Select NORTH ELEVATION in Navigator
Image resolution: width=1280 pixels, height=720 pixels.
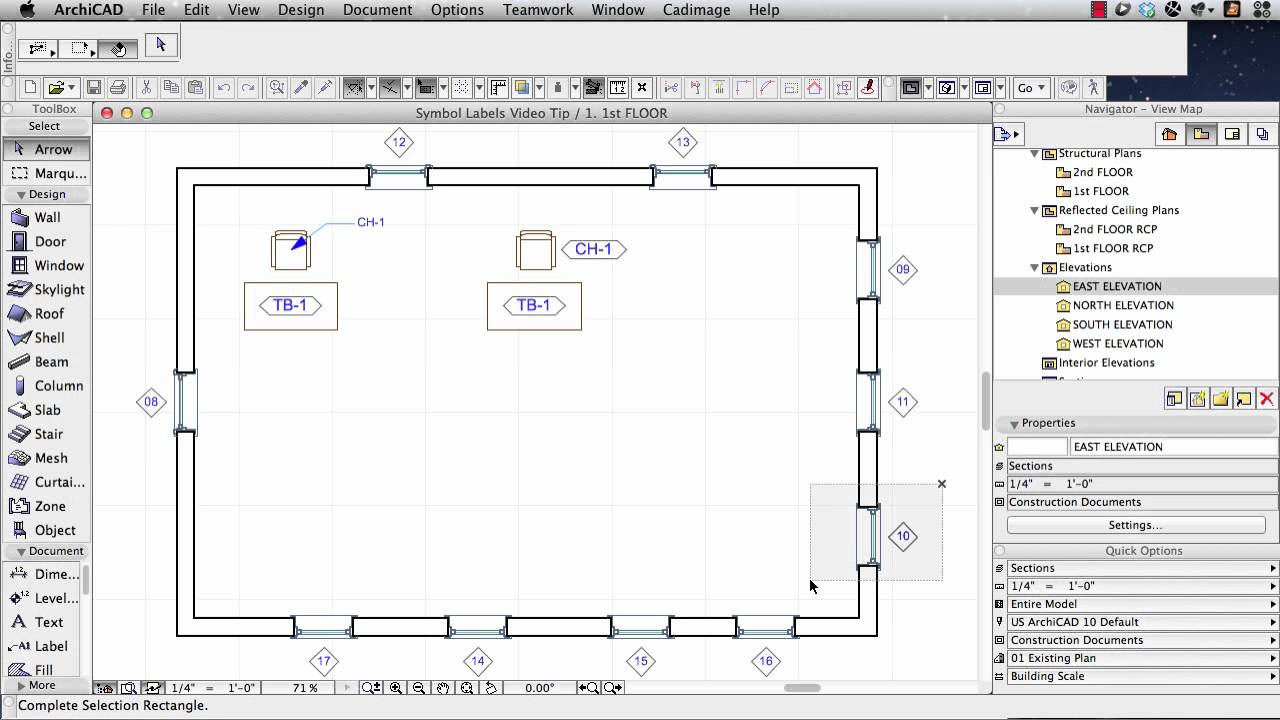[1123, 306]
